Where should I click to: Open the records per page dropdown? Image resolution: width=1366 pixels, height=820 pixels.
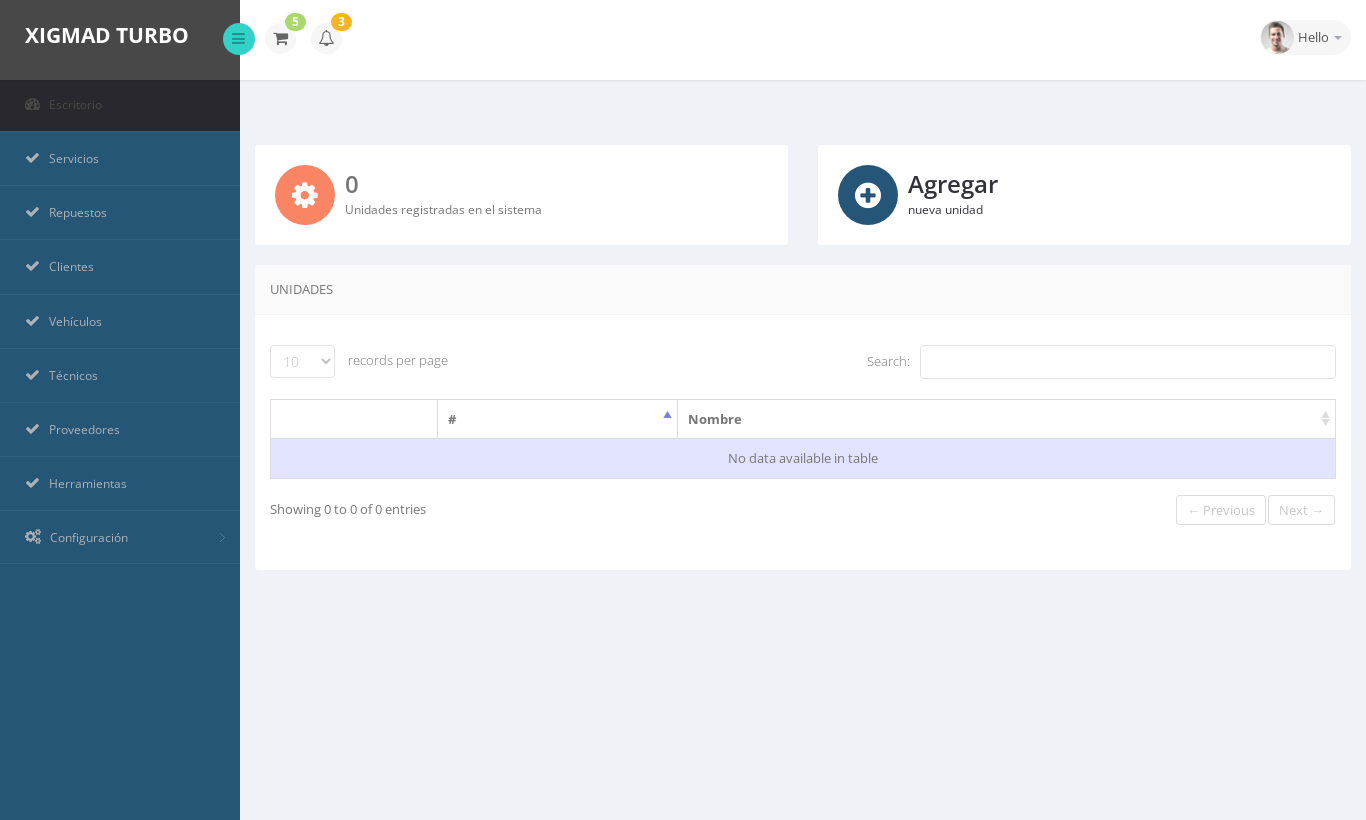(302, 361)
